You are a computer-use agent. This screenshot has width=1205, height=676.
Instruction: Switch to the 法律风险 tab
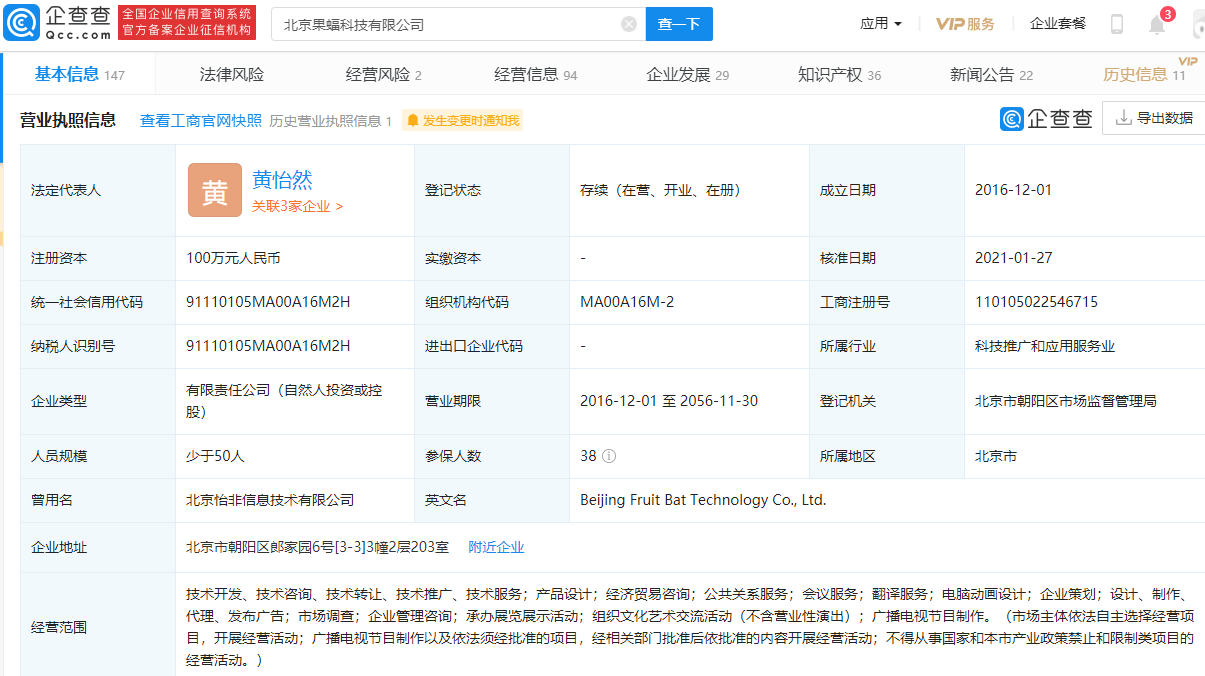click(232, 74)
